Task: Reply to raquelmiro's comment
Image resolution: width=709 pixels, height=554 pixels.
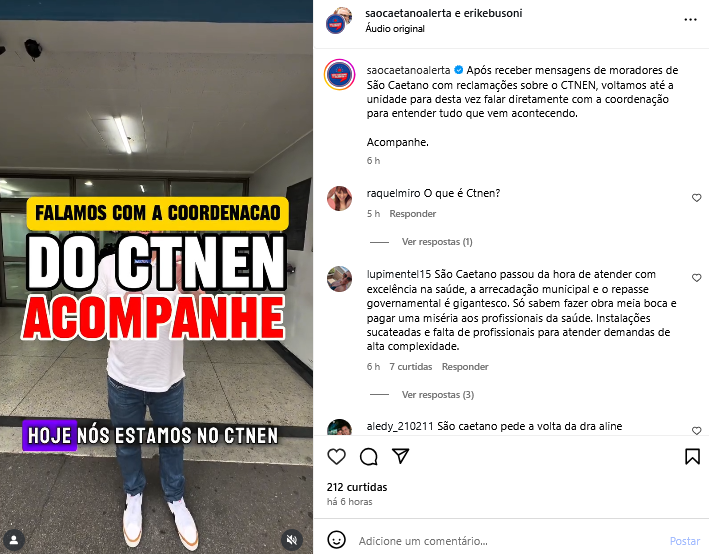Action: [412, 213]
